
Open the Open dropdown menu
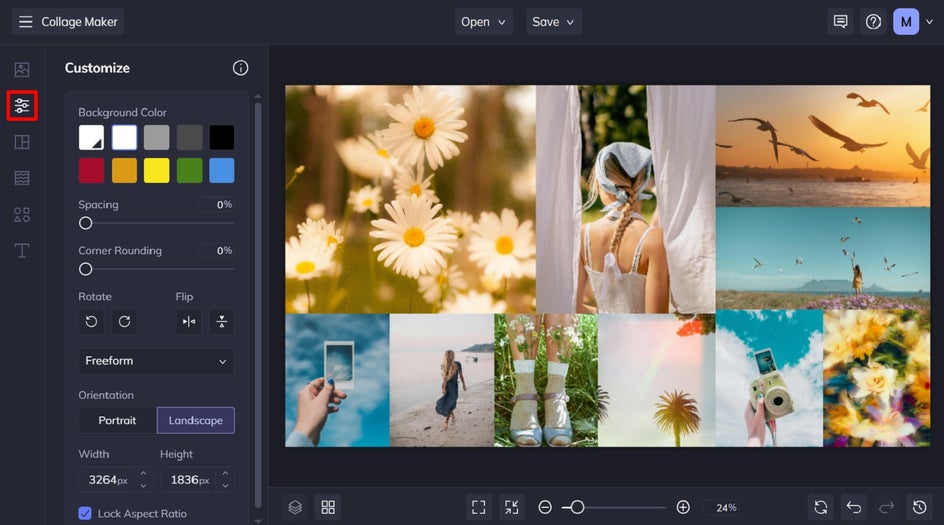tap(483, 22)
